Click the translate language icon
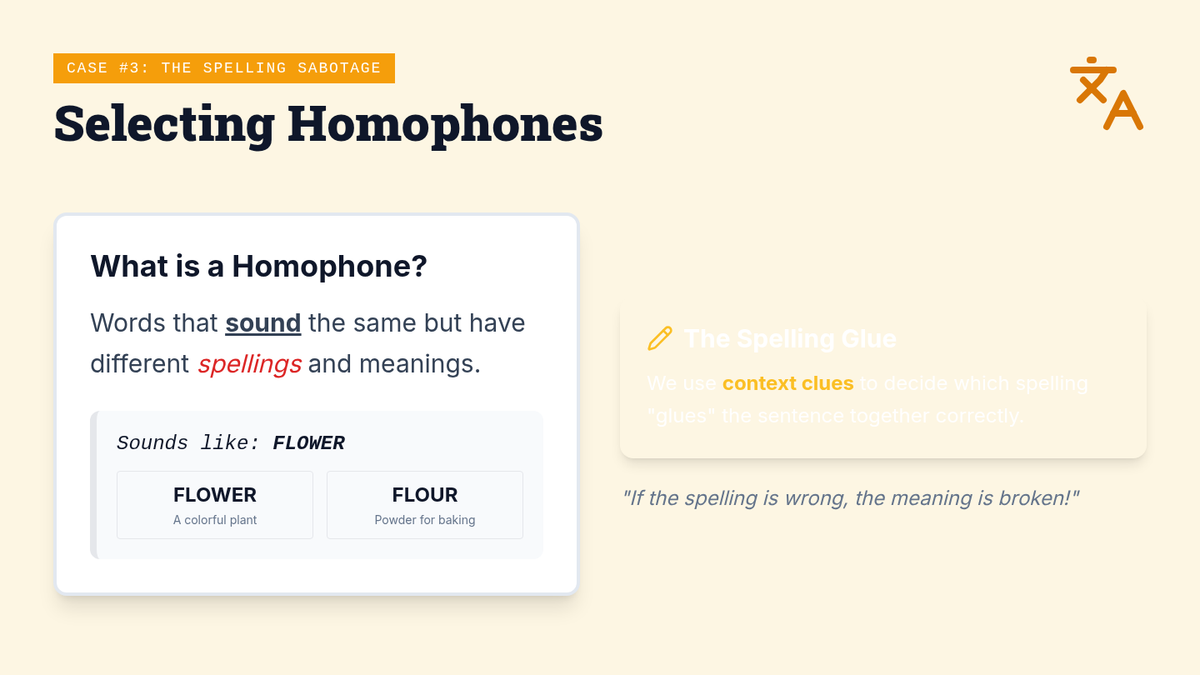This screenshot has height=675, width=1200. coord(1106,94)
